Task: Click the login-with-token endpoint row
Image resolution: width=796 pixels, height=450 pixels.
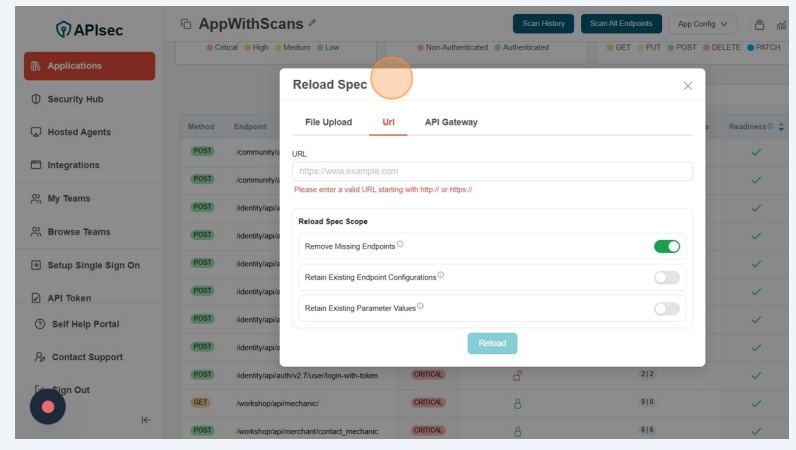Action: click(307, 375)
